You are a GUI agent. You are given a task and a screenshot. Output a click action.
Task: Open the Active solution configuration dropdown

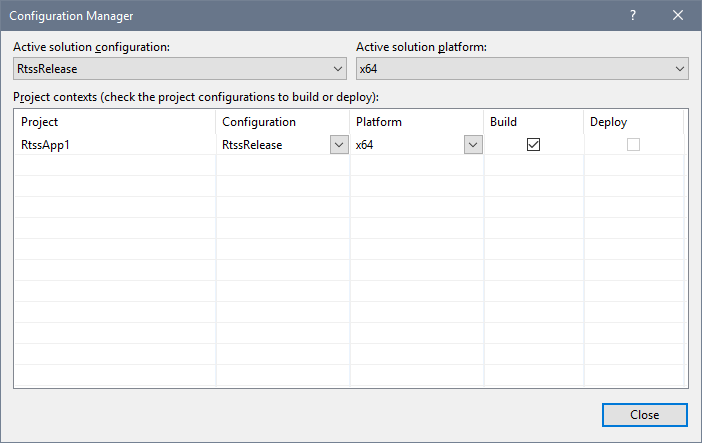click(x=180, y=68)
